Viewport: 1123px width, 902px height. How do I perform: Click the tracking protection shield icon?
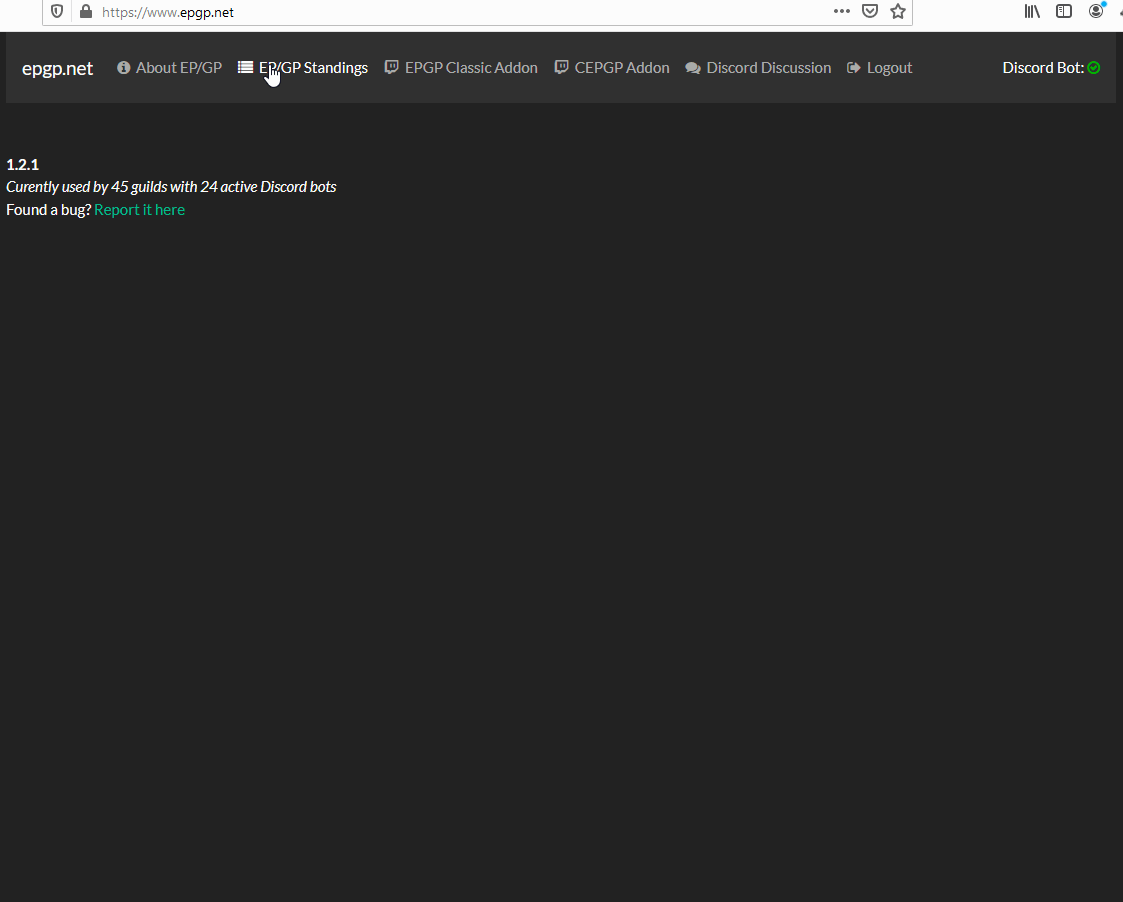pos(57,12)
